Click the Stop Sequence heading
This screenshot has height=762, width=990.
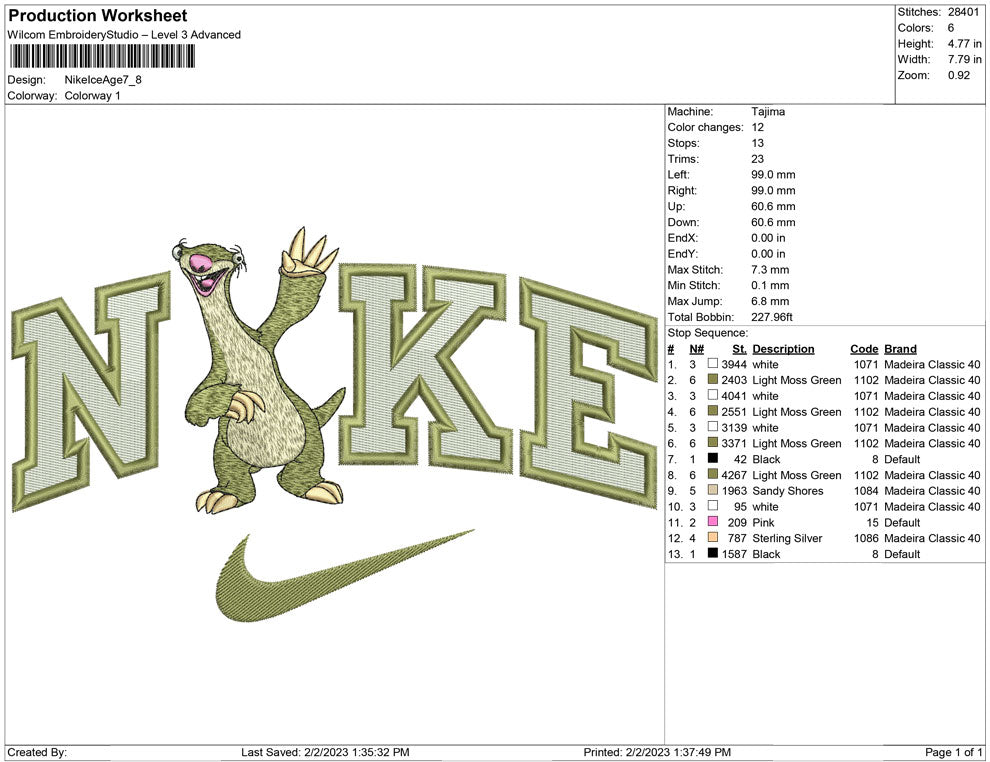point(708,333)
